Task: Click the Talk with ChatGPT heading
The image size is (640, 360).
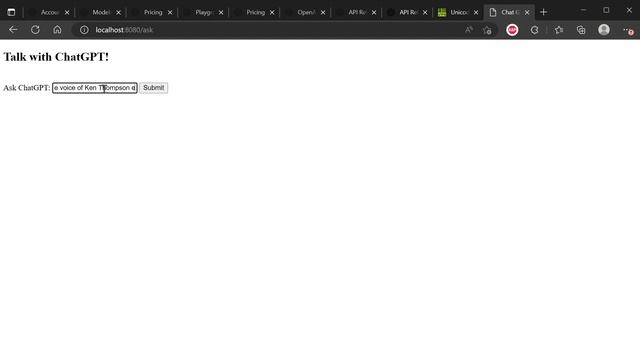Action: tap(56, 57)
